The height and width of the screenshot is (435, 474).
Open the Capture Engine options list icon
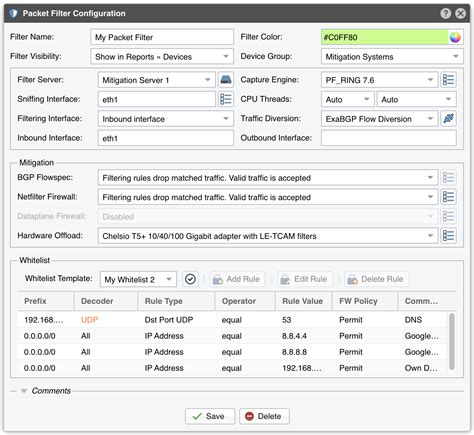(448, 80)
